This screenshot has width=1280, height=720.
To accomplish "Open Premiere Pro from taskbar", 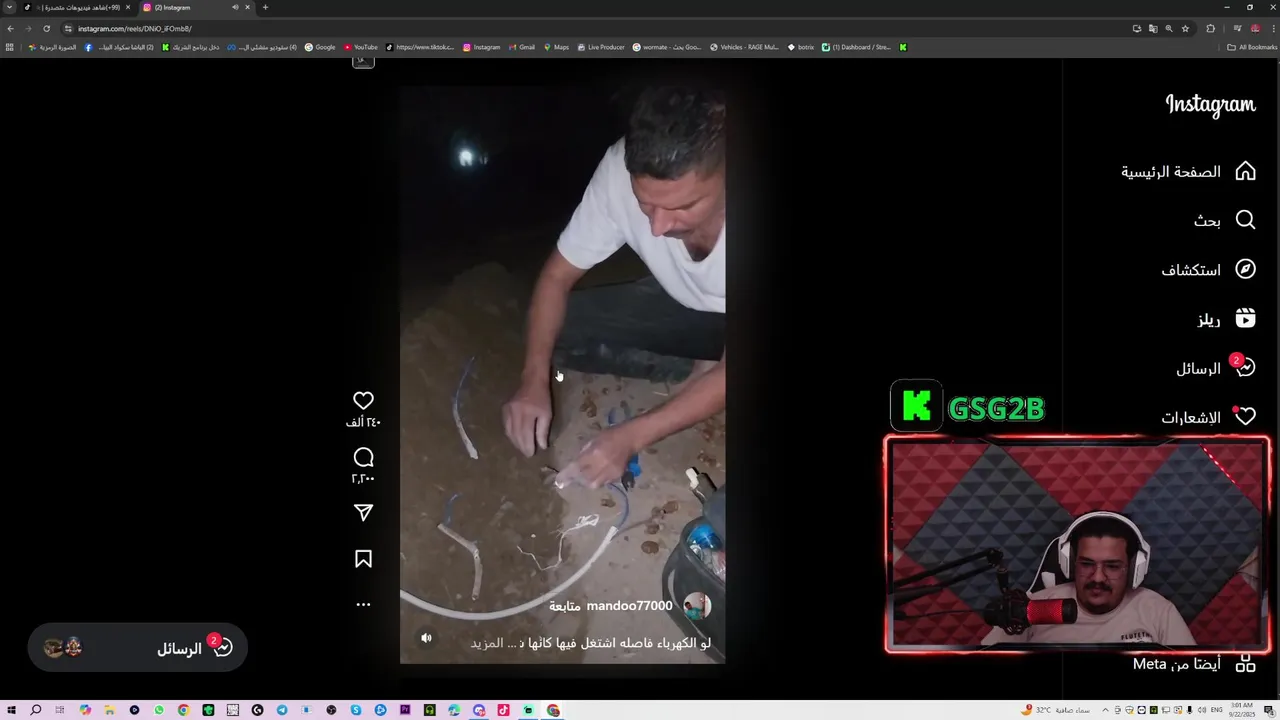I will pyautogui.click(x=405, y=710).
